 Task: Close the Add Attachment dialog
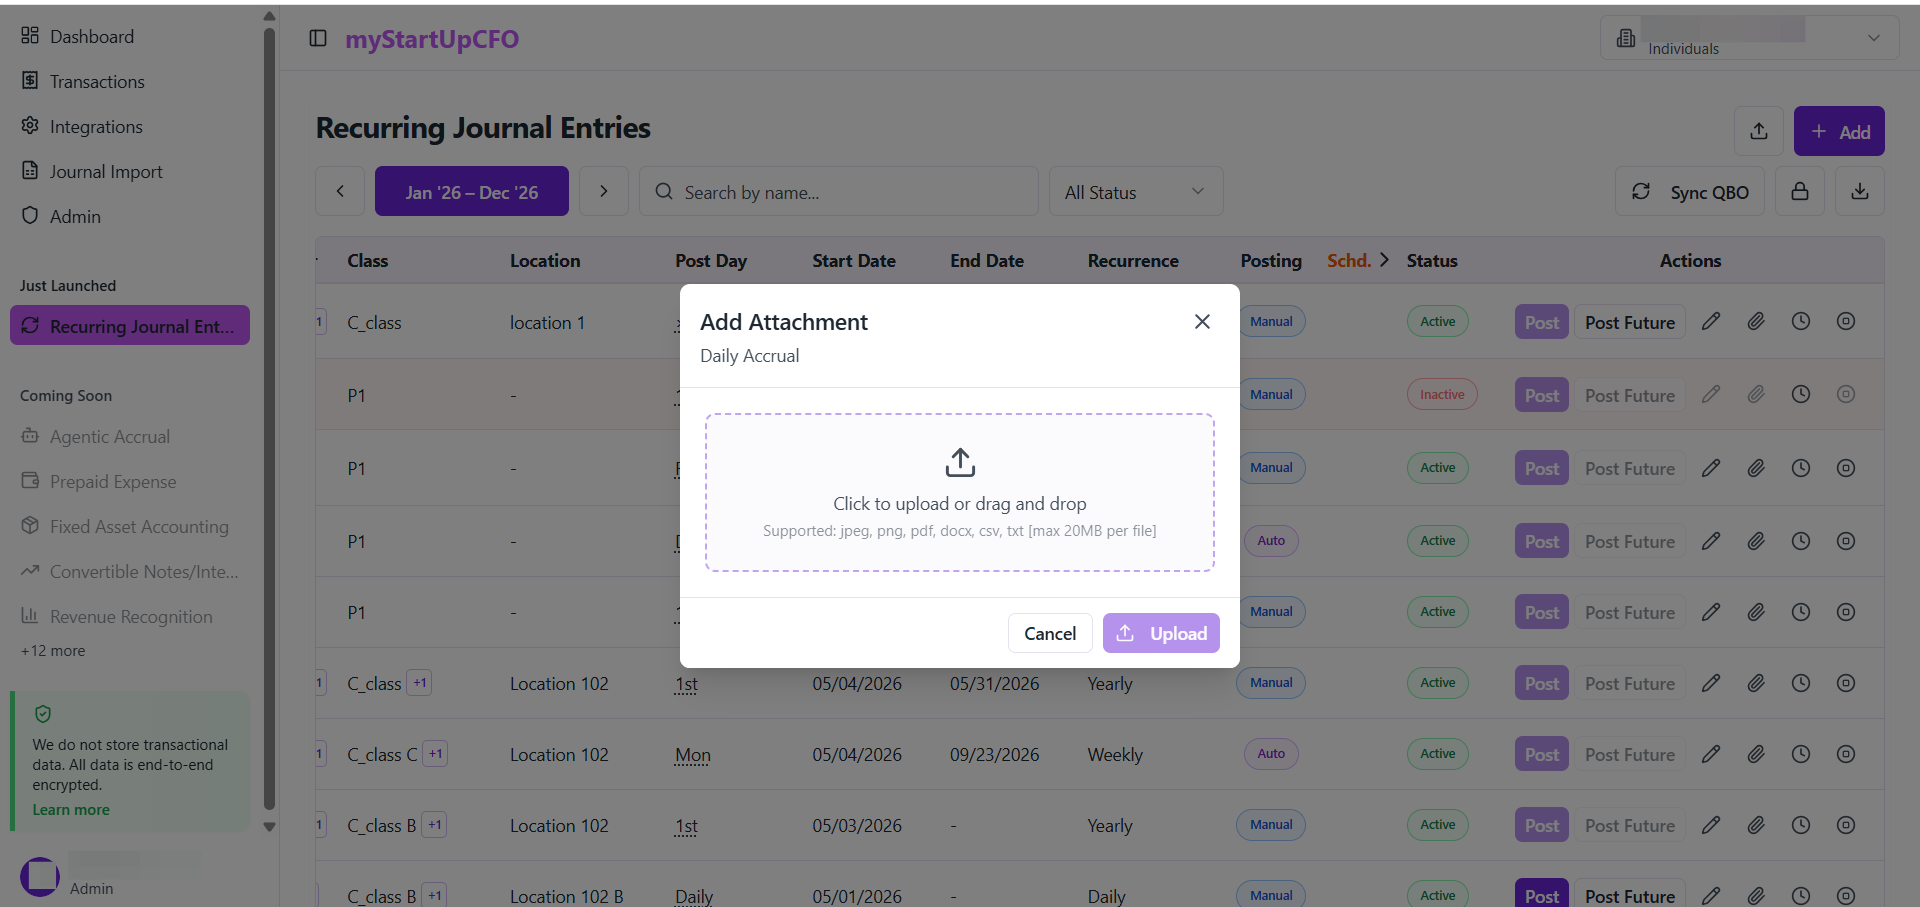1202,321
